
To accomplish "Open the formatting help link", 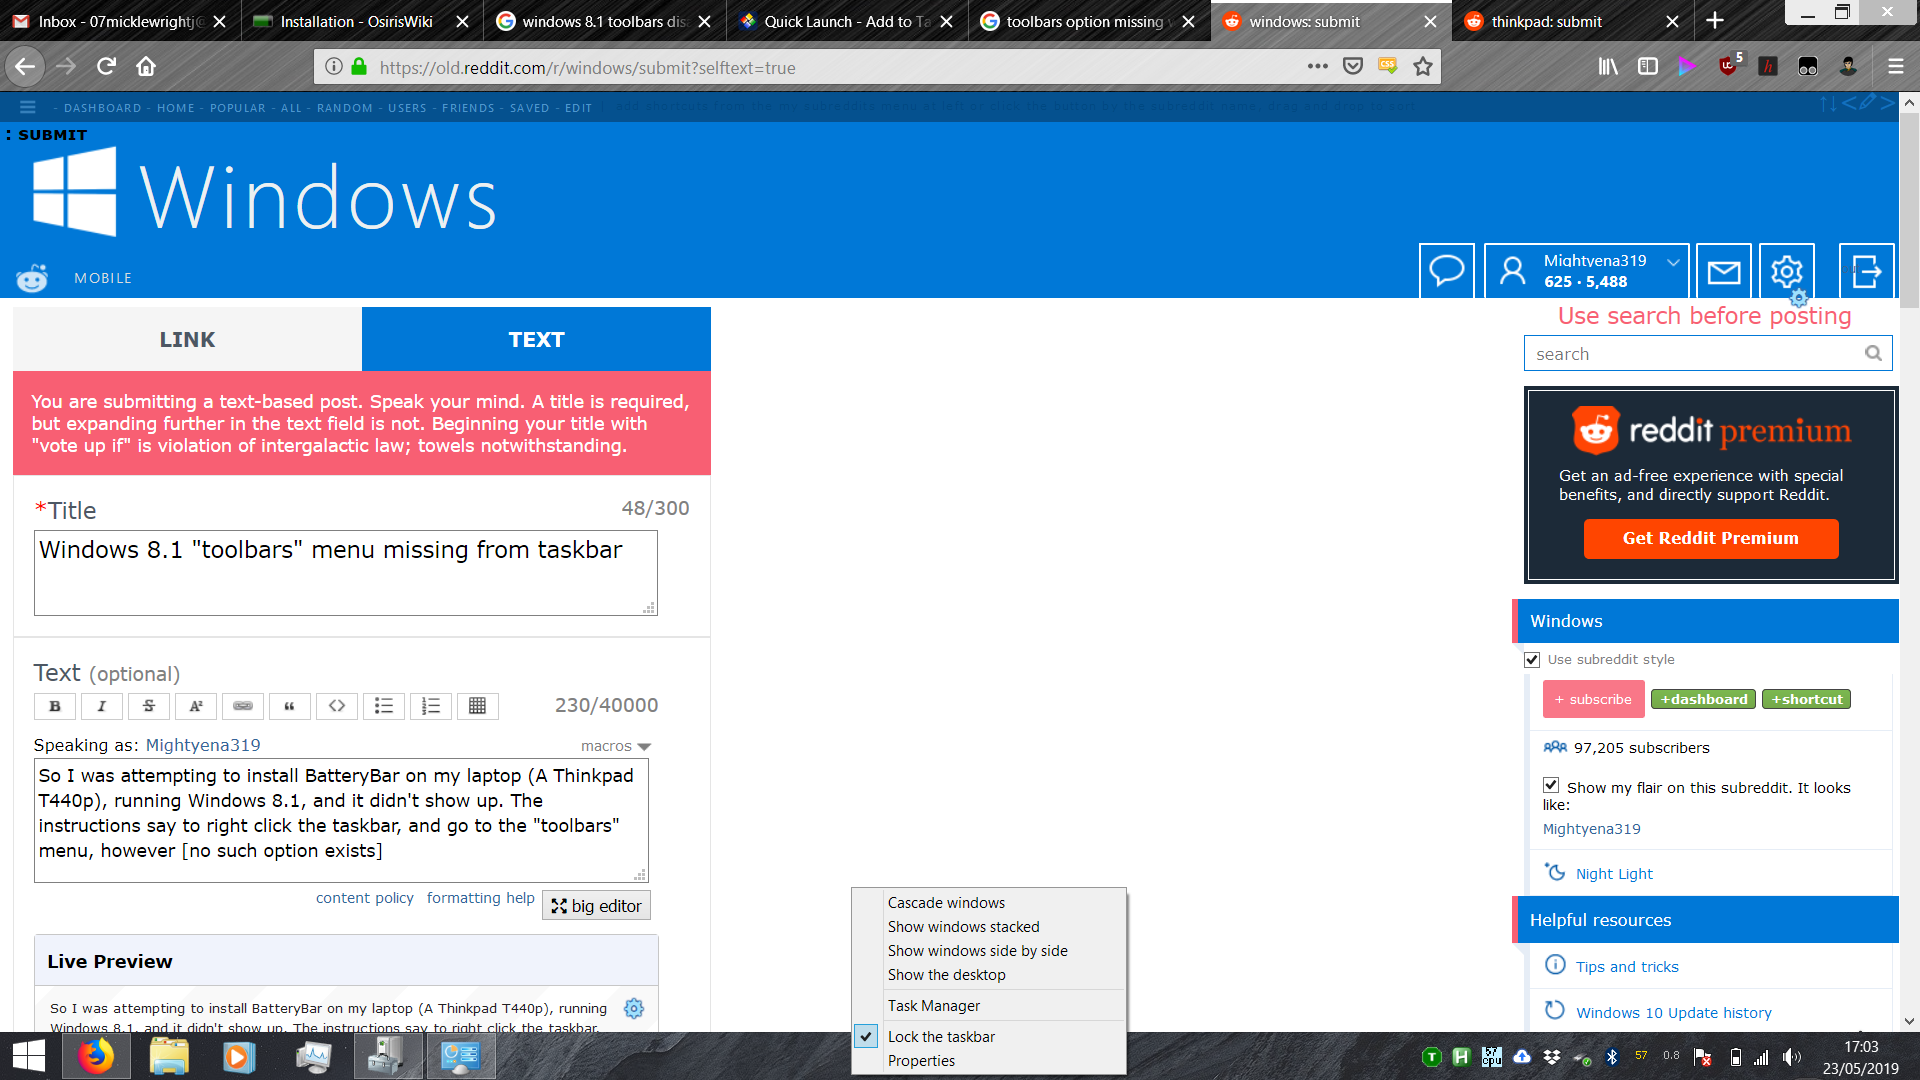I will pyautogui.click(x=480, y=898).
